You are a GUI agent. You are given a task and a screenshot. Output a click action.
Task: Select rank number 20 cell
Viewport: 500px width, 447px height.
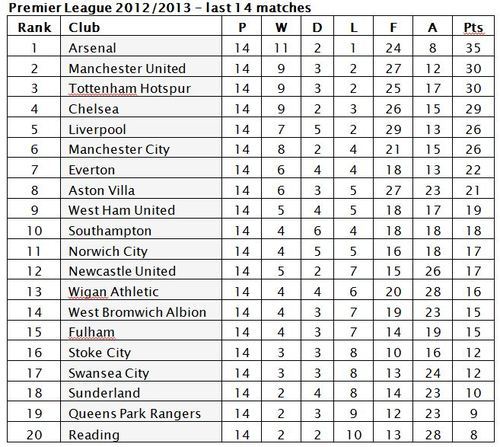pyautogui.click(x=34, y=433)
